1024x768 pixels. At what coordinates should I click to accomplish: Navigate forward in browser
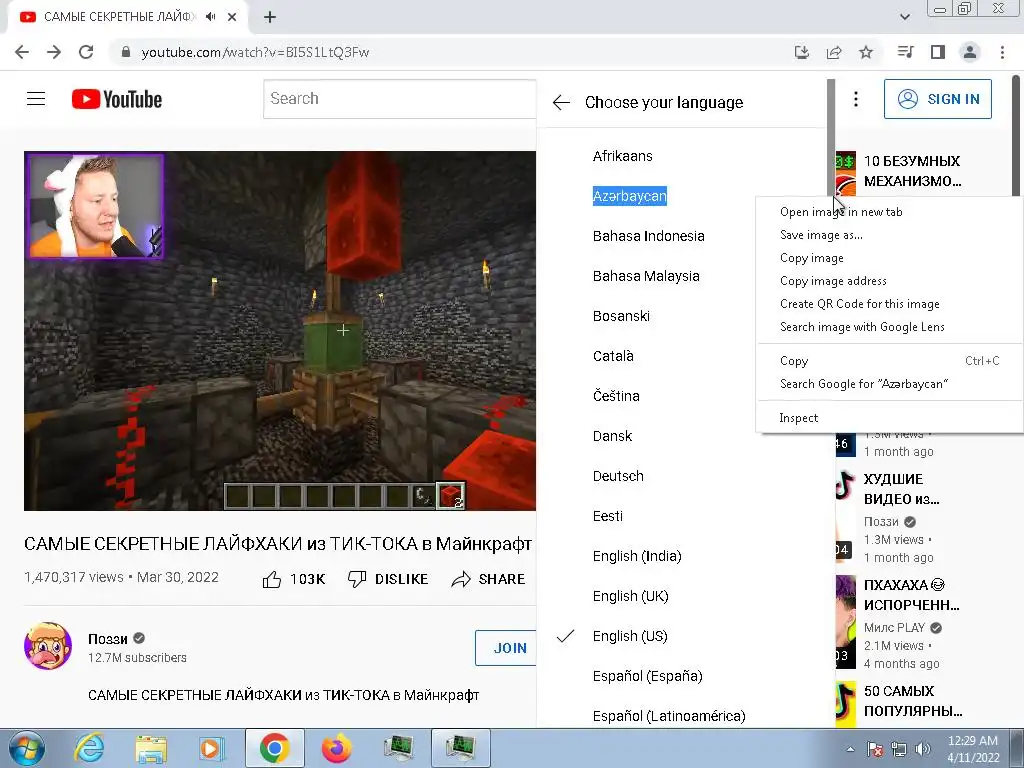click(x=54, y=52)
